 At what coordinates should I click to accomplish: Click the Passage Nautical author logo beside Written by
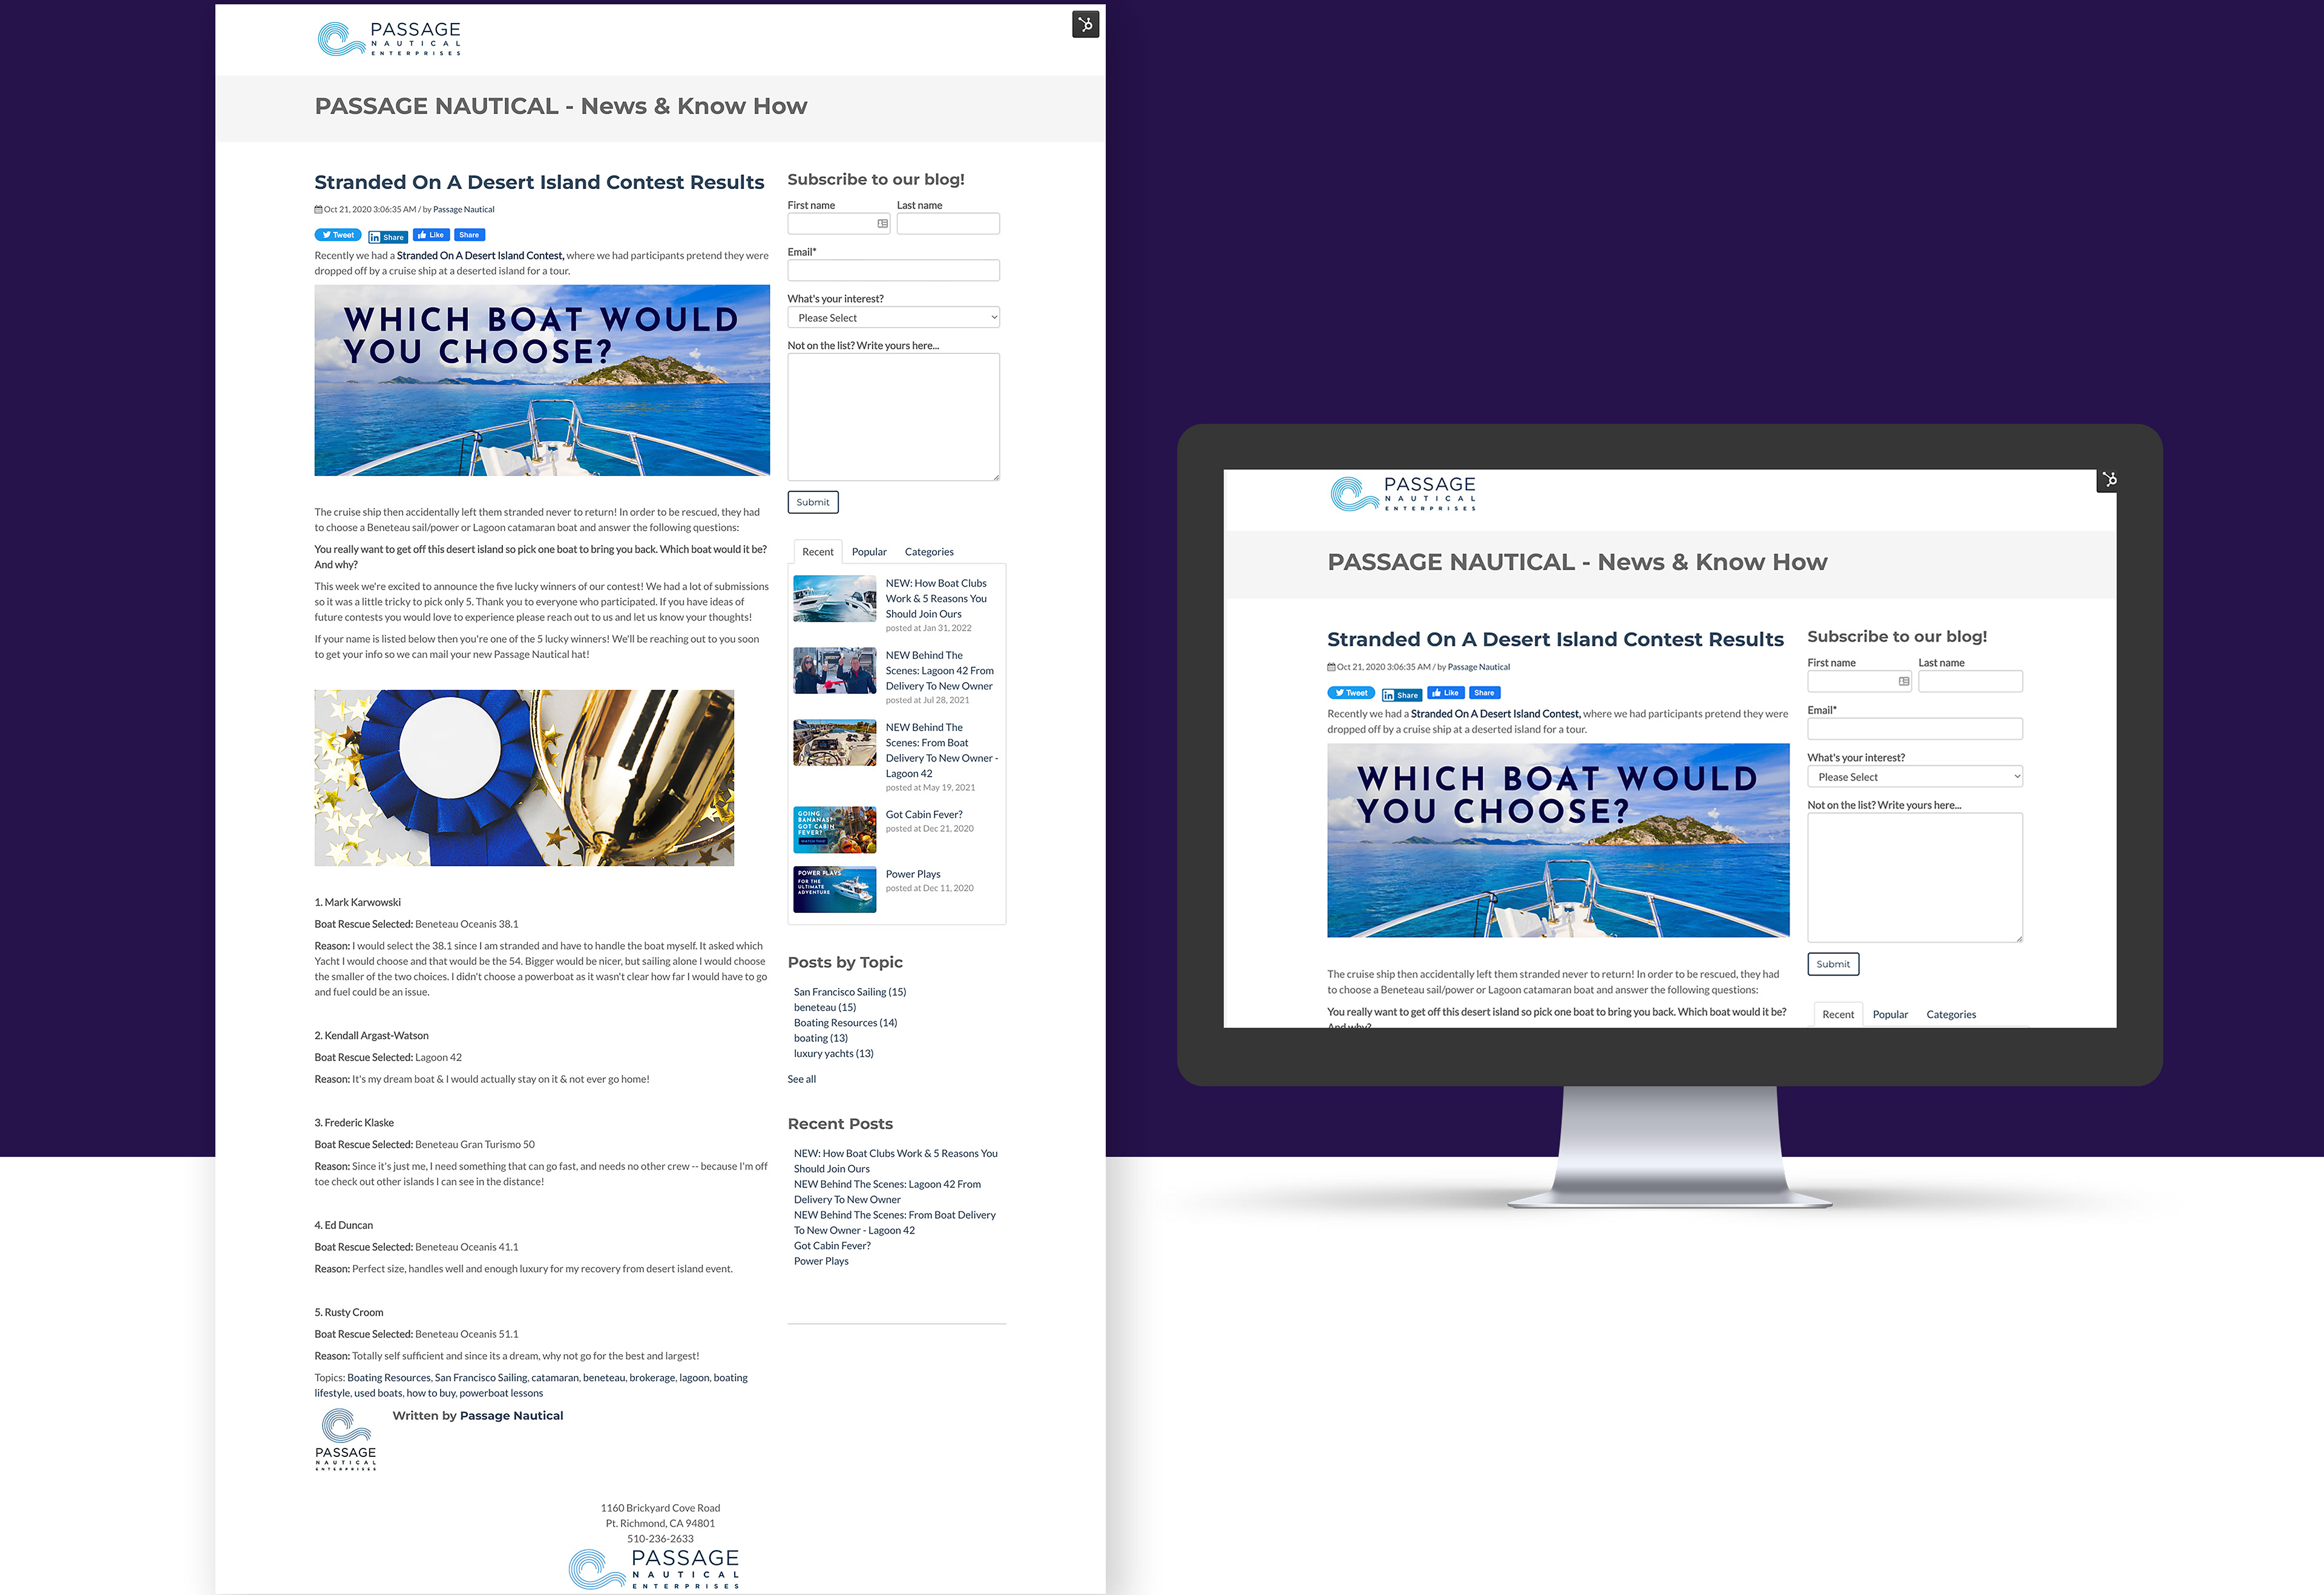point(345,1440)
